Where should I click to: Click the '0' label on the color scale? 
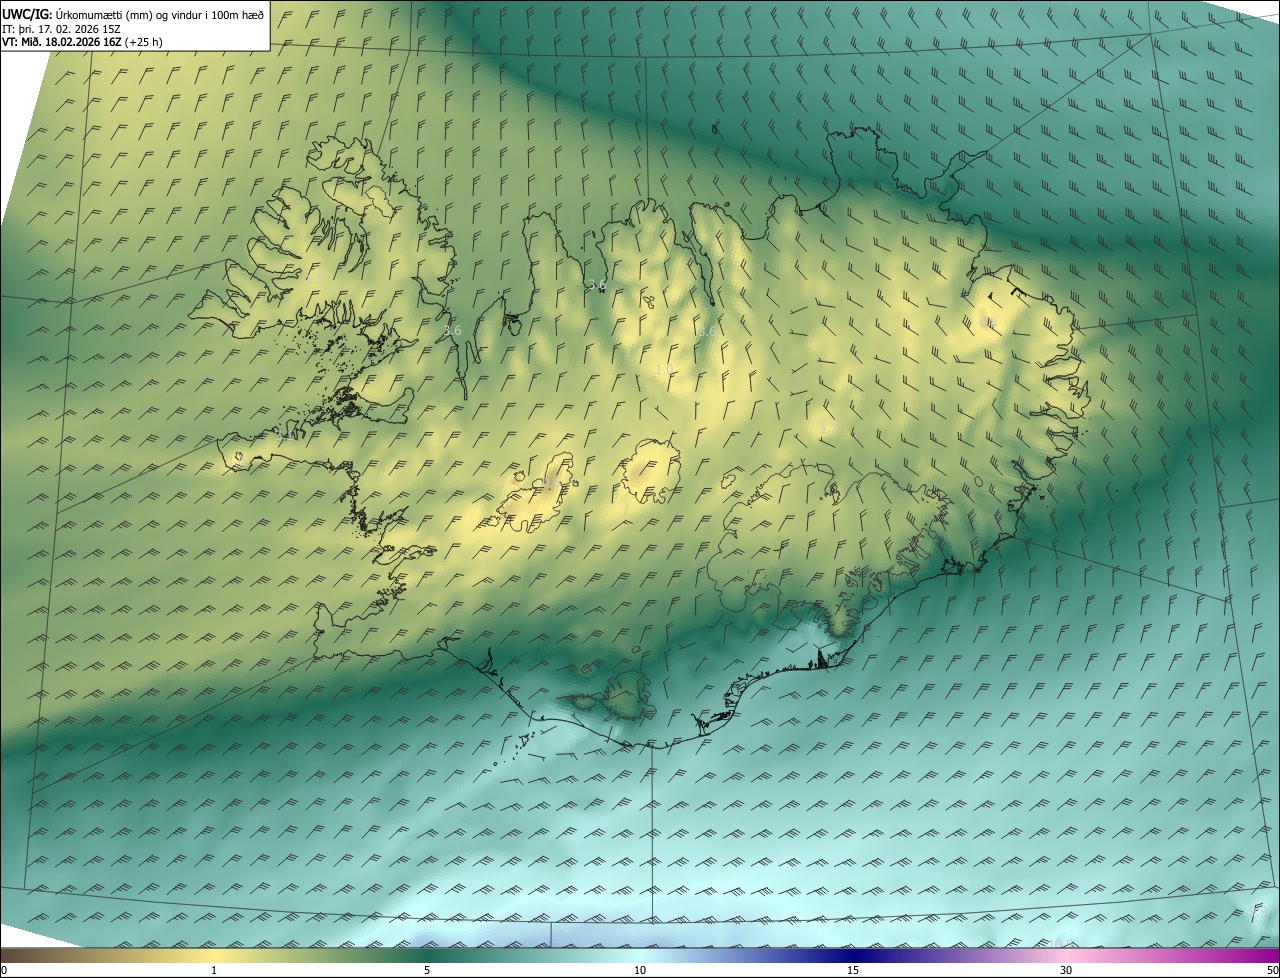pyautogui.click(x=4, y=970)
